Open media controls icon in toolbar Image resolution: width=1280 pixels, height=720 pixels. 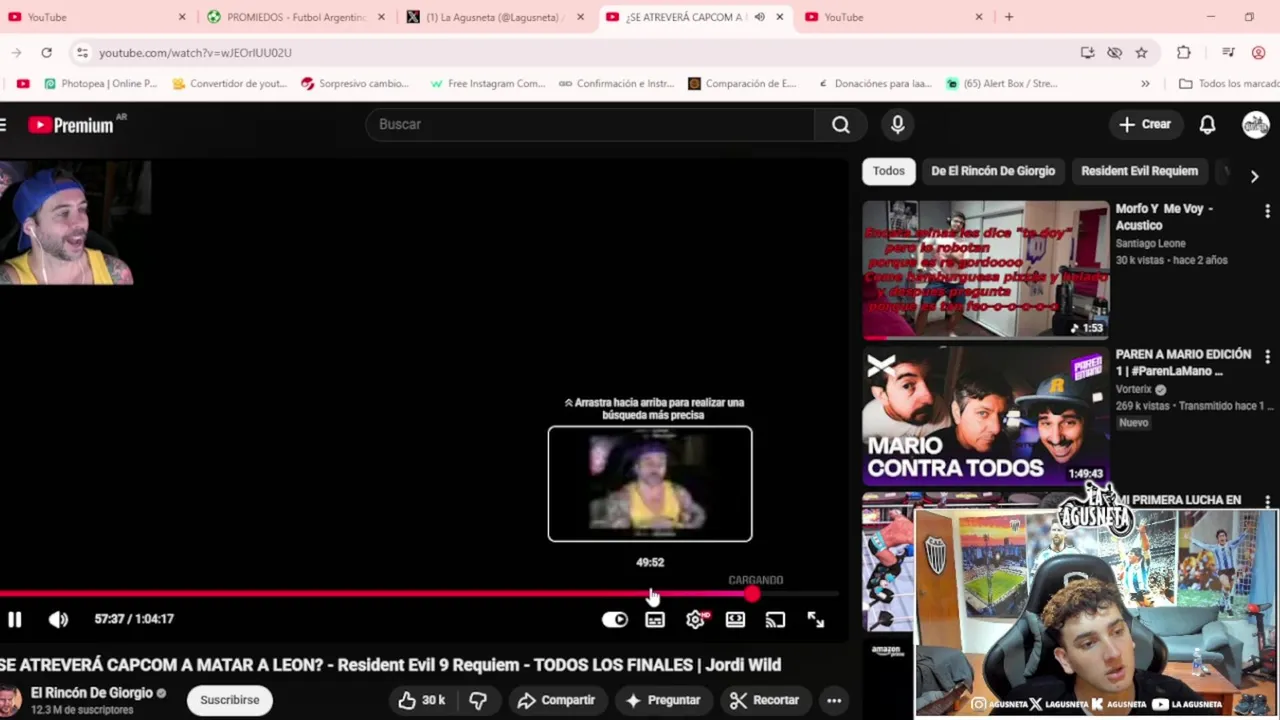[1228, 52]
